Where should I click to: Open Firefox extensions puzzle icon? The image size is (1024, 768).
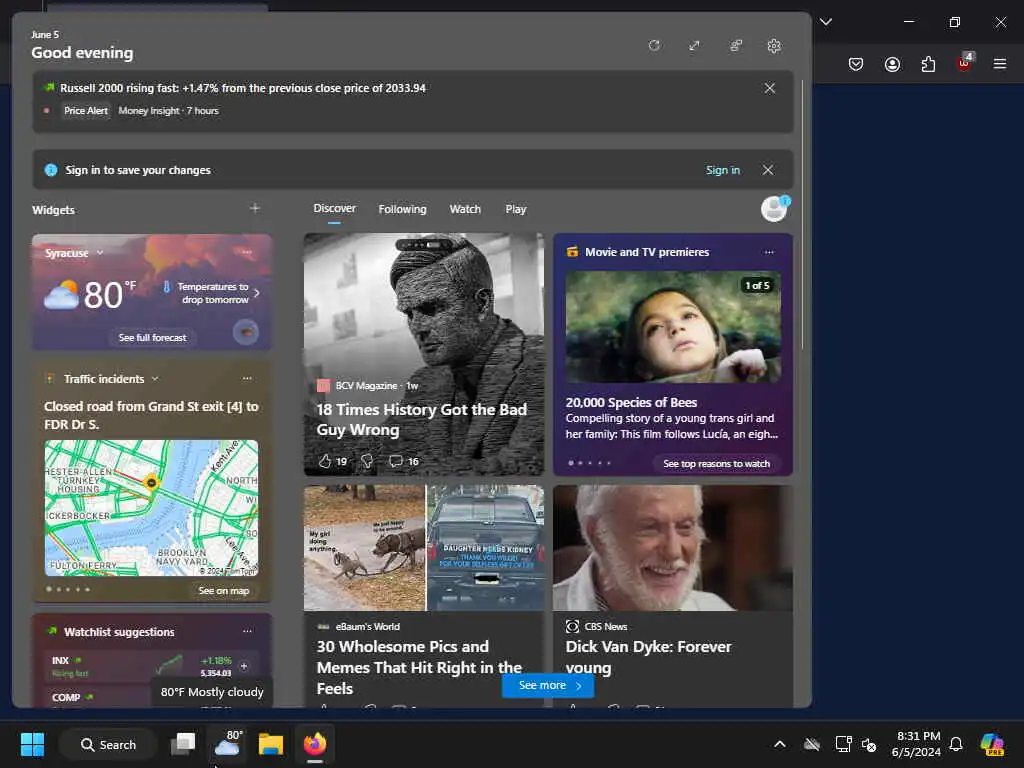click(928, 64)
